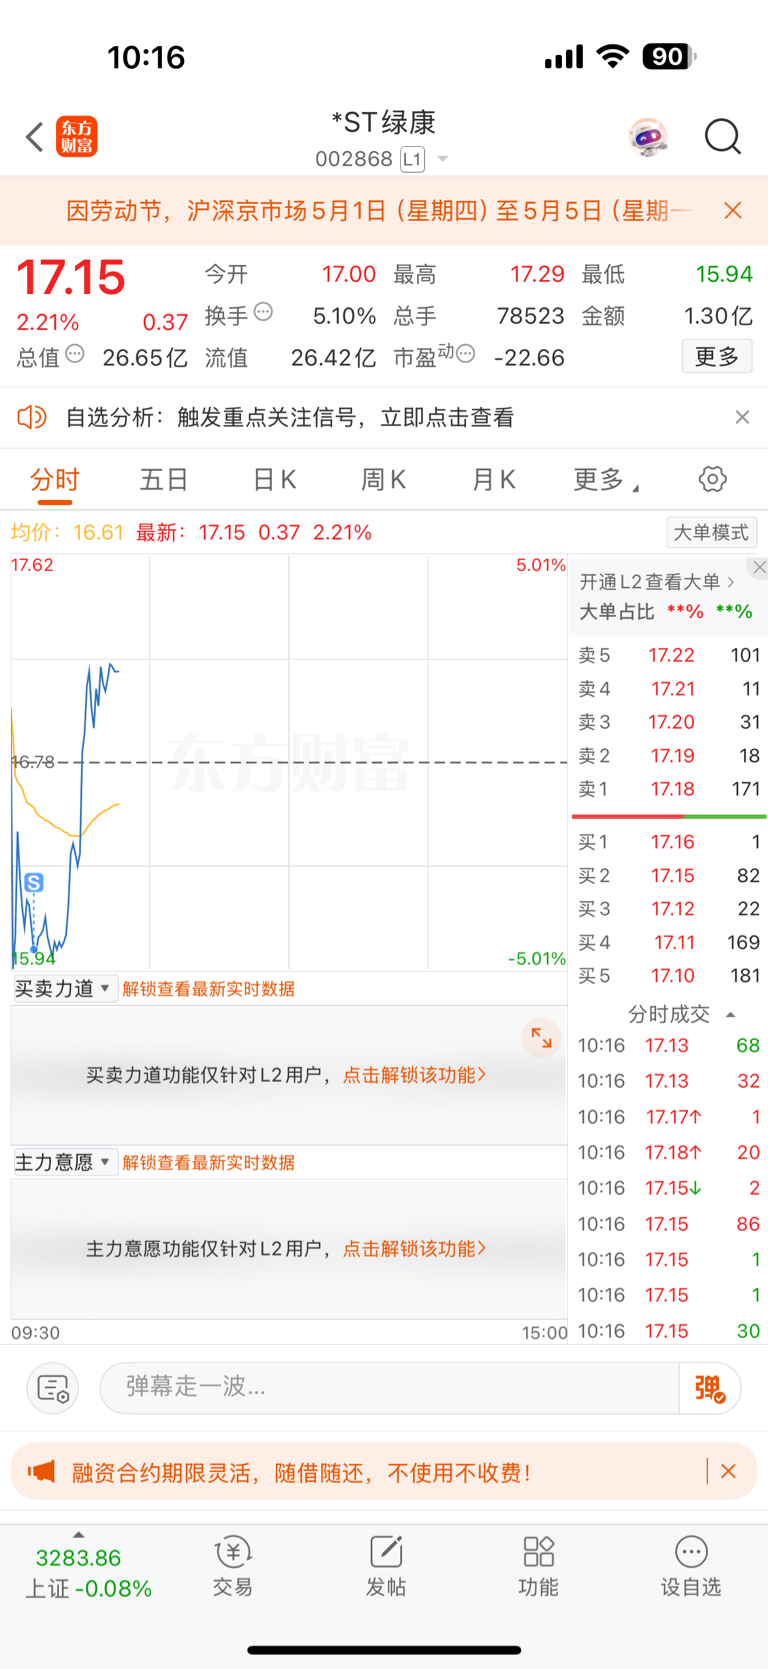Expand the 更多 chart period dropdown
The height and width of the screenshot is (1669, 768).
(606, 480)
